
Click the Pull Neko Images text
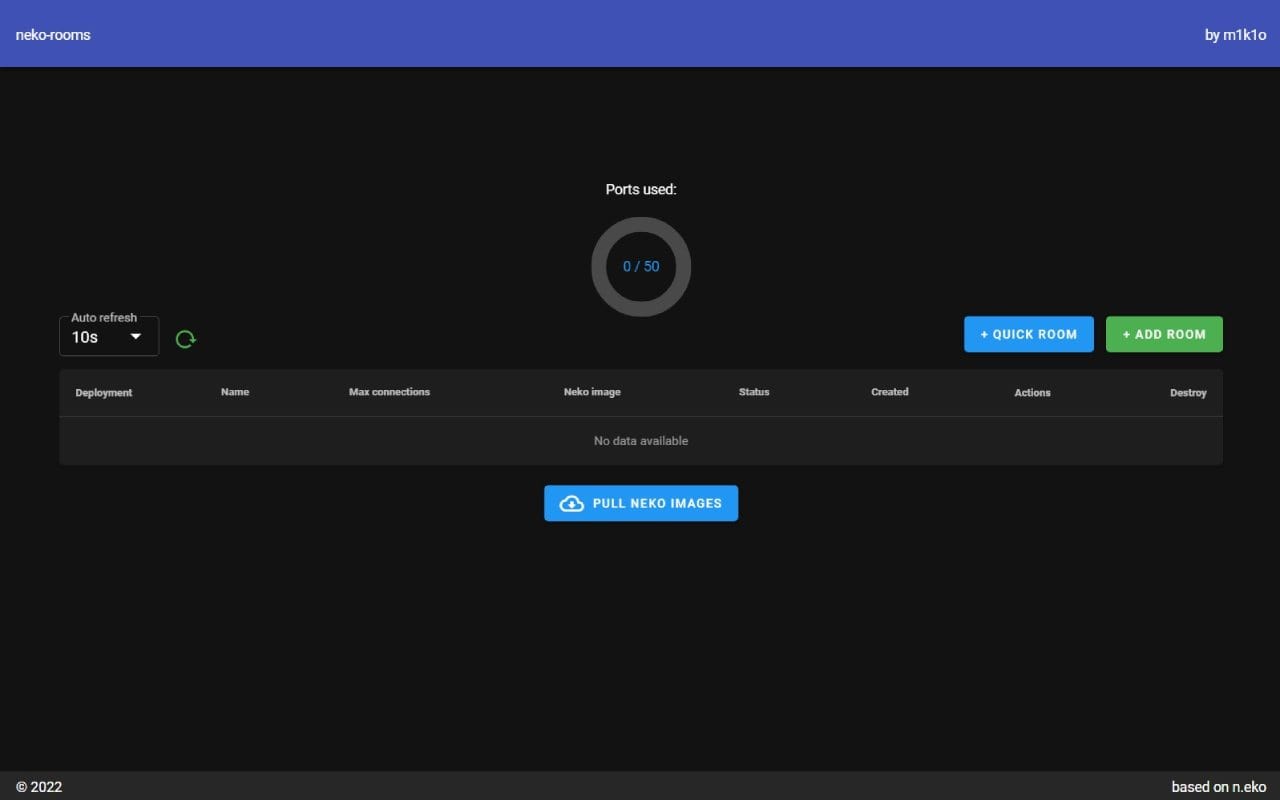[657, 504]
